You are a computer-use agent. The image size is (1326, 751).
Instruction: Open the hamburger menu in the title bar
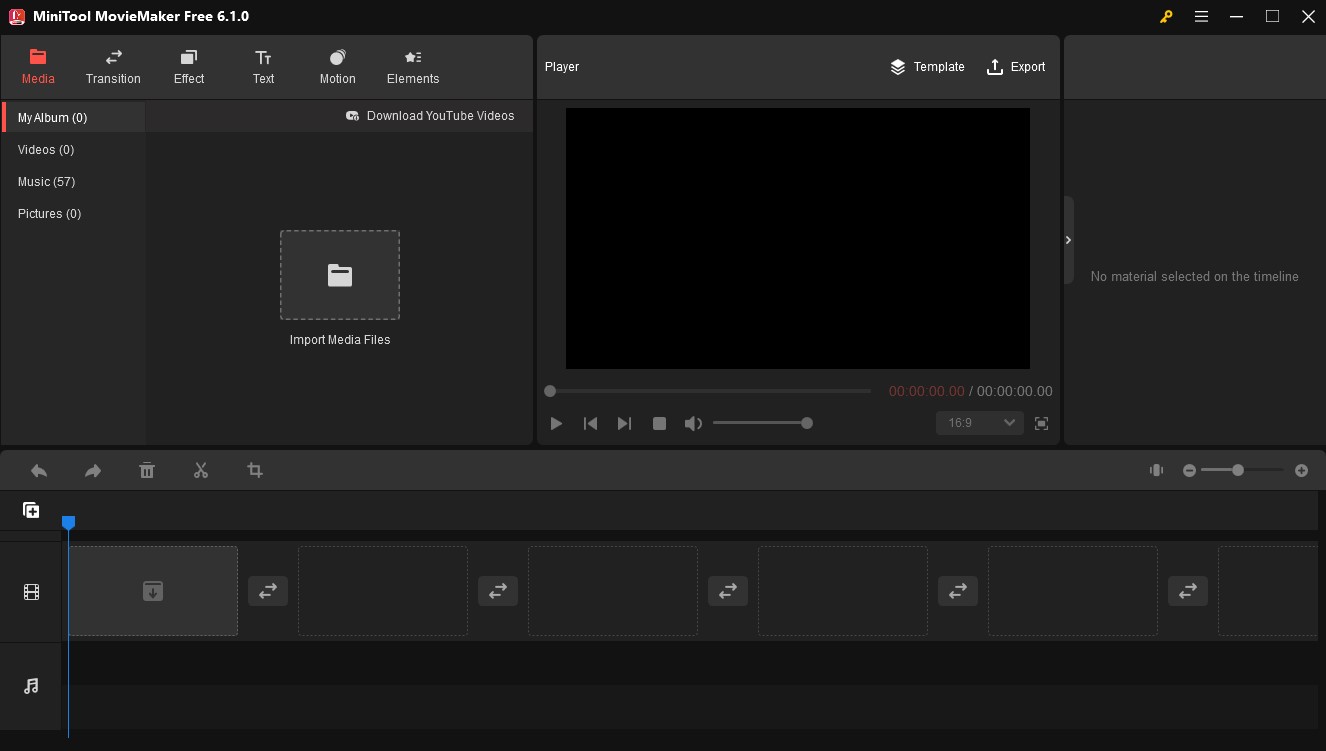tap(1201, 16)
